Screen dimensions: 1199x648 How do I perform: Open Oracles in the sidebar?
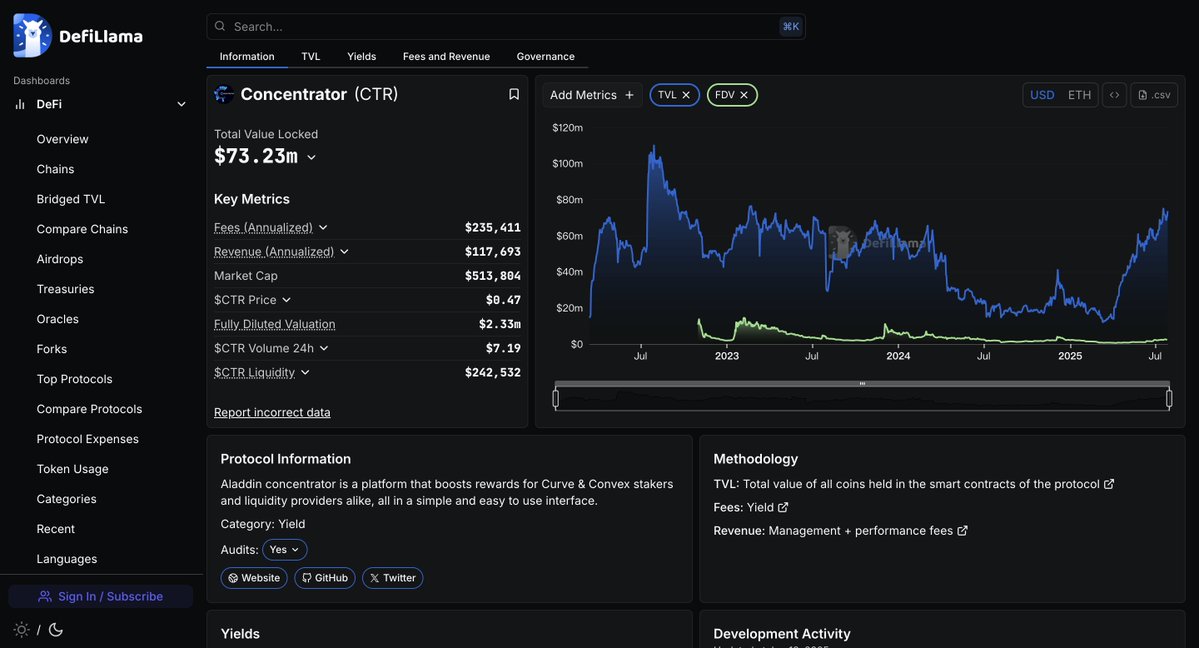tap(57, 319)
